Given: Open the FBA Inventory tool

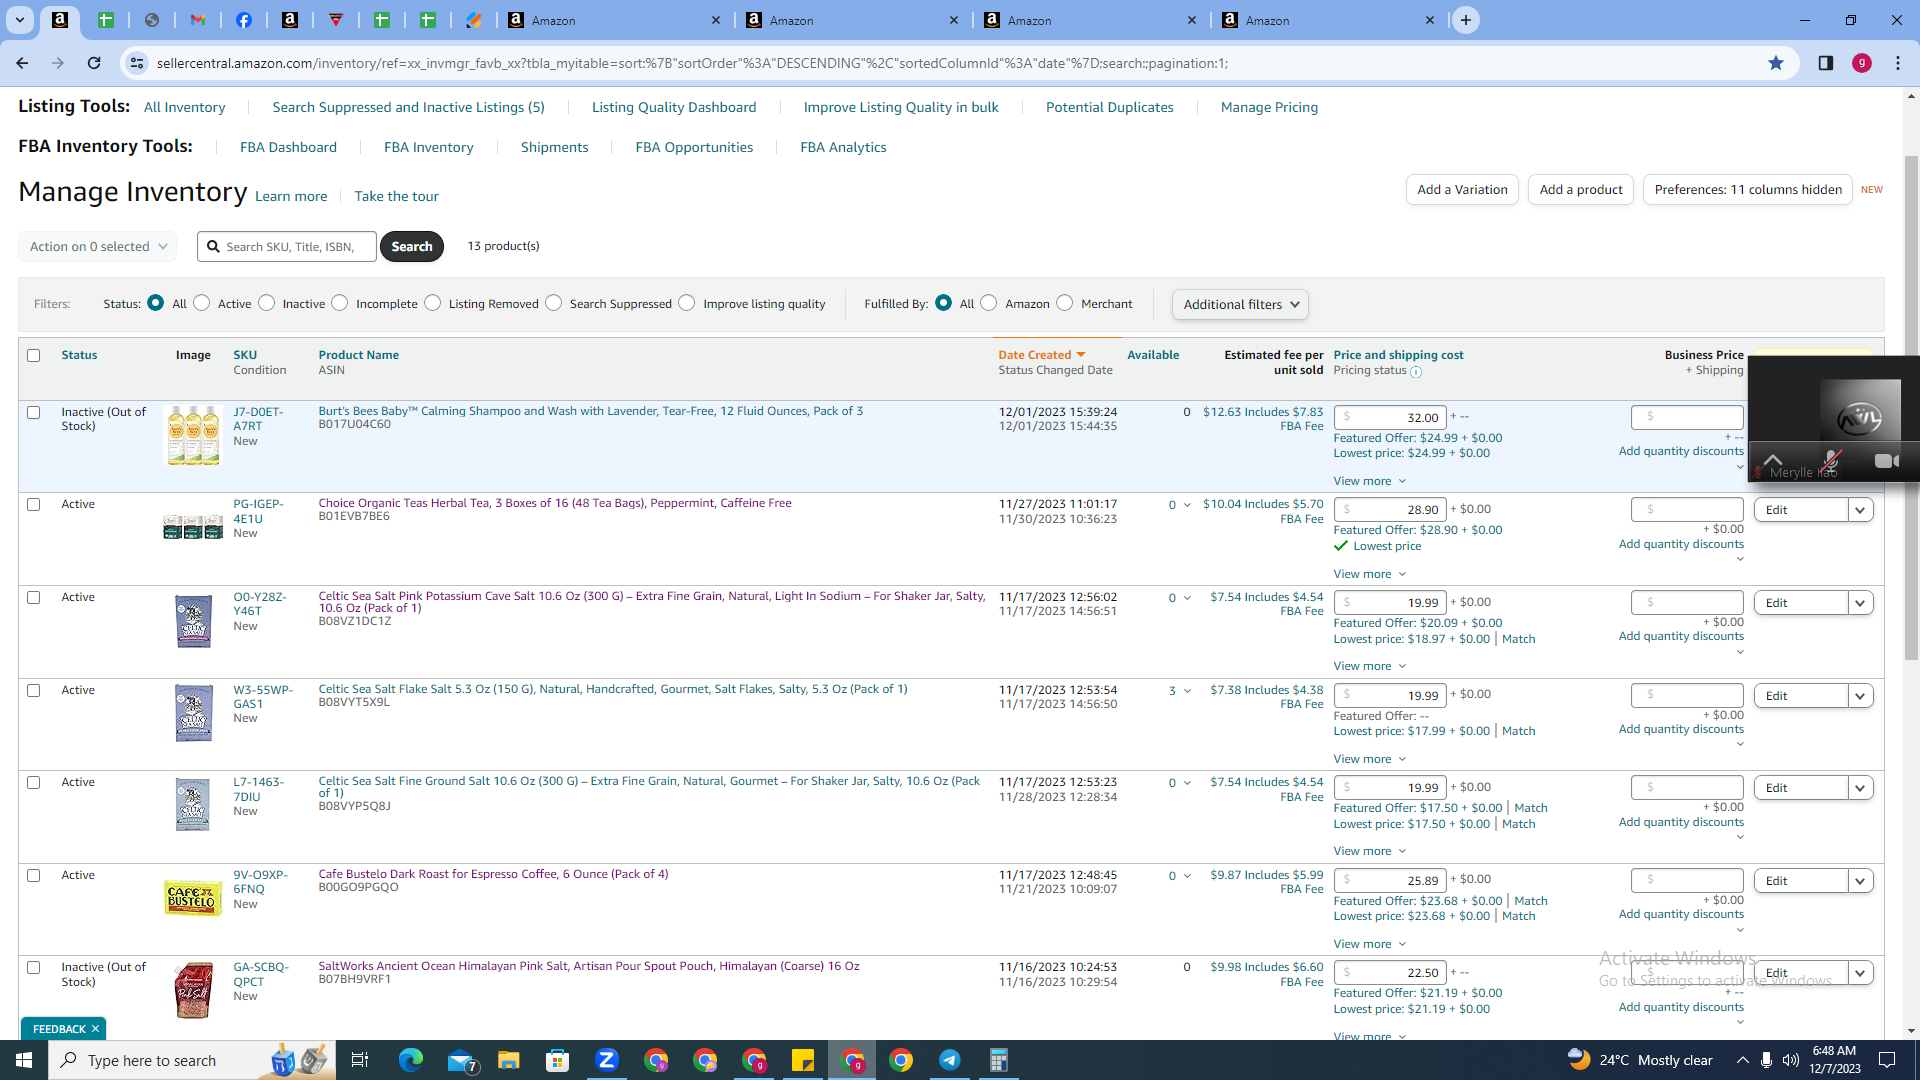Looking at the screenshot, I should click(x=429, y=147).
